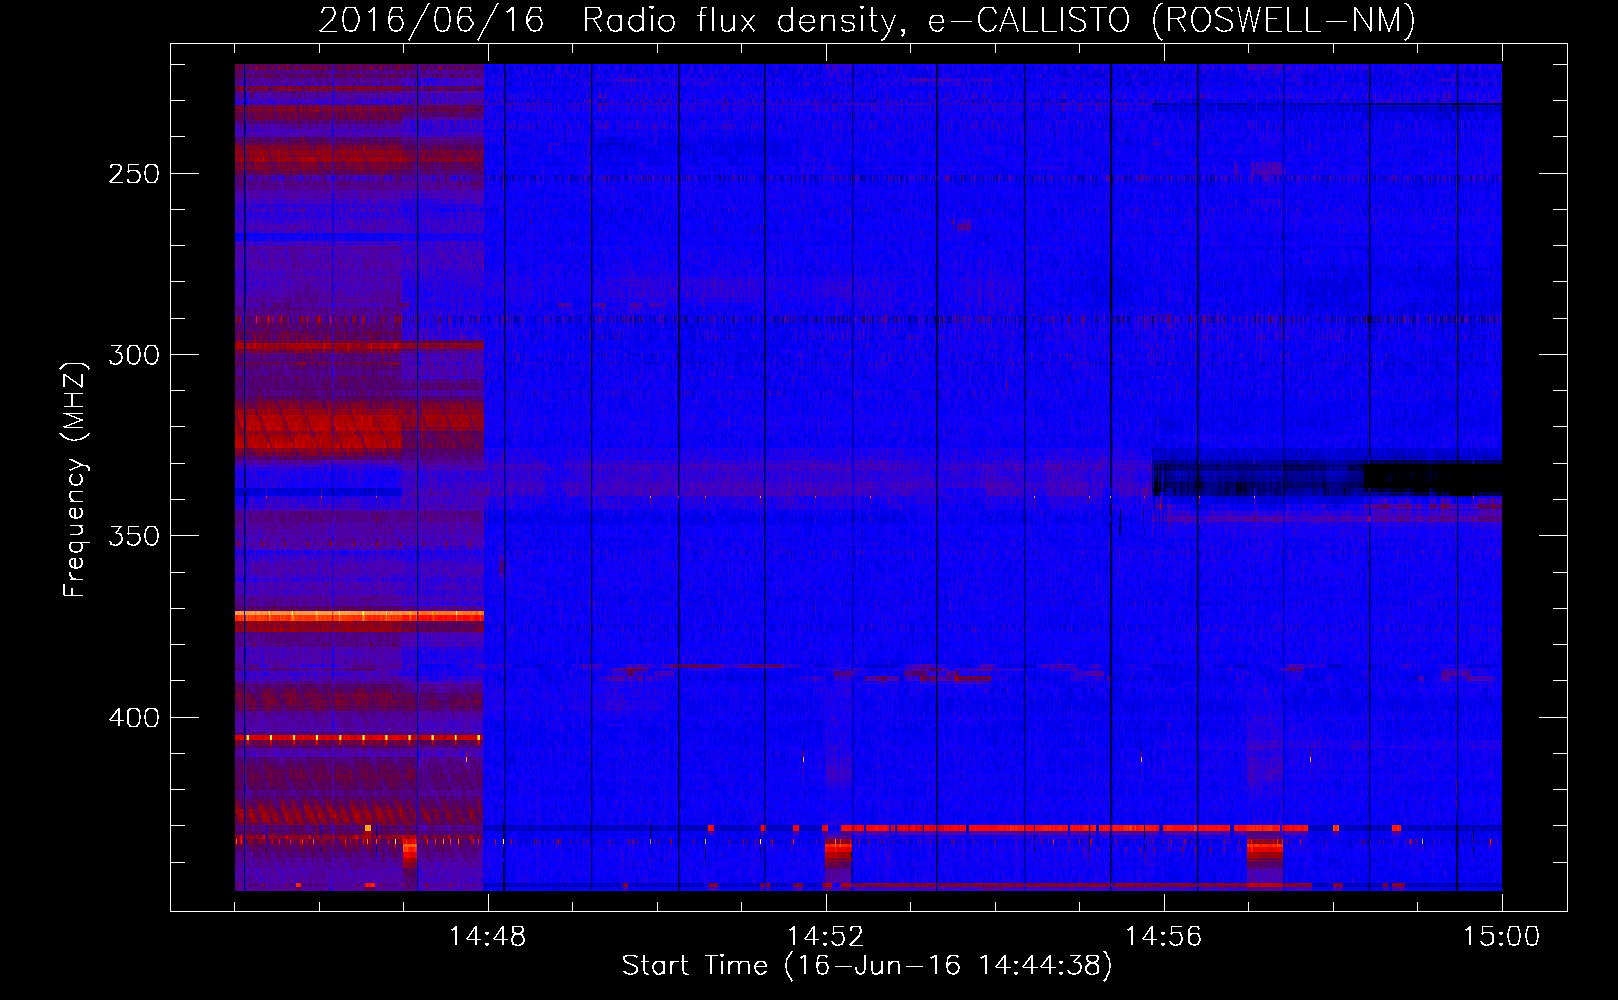The image size is (1618, 1000).
Task: Click the 14:48 time tick label
Action: point(487,936)
